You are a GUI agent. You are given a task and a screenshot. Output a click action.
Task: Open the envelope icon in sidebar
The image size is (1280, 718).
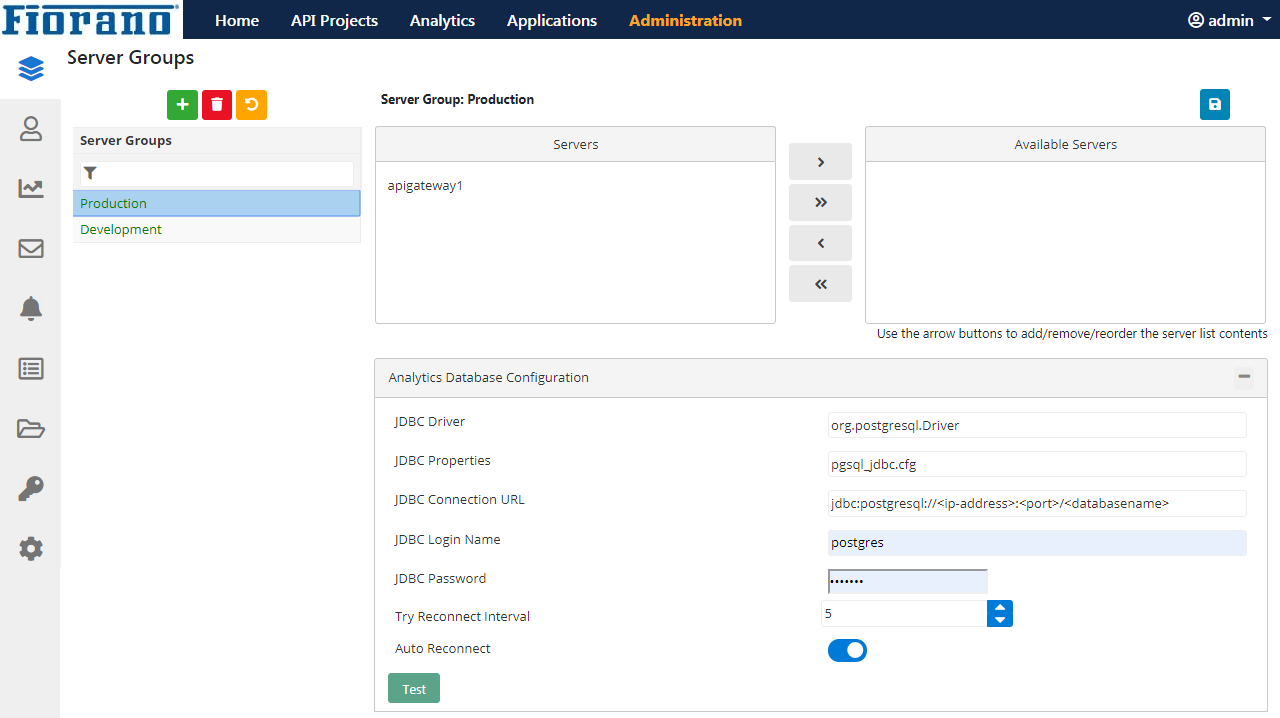point(31,248)
